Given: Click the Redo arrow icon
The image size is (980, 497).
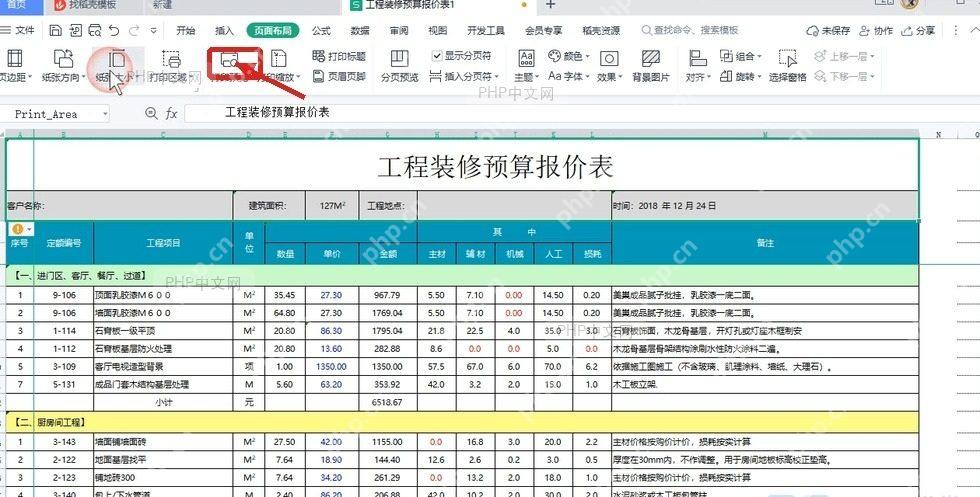Looking at the screenshot, I should (134, 30).
